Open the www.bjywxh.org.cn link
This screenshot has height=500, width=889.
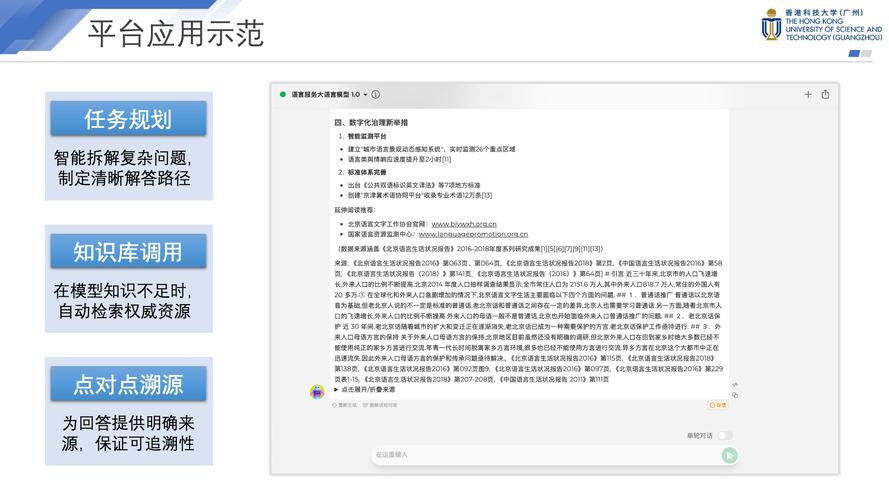[464, 224]
